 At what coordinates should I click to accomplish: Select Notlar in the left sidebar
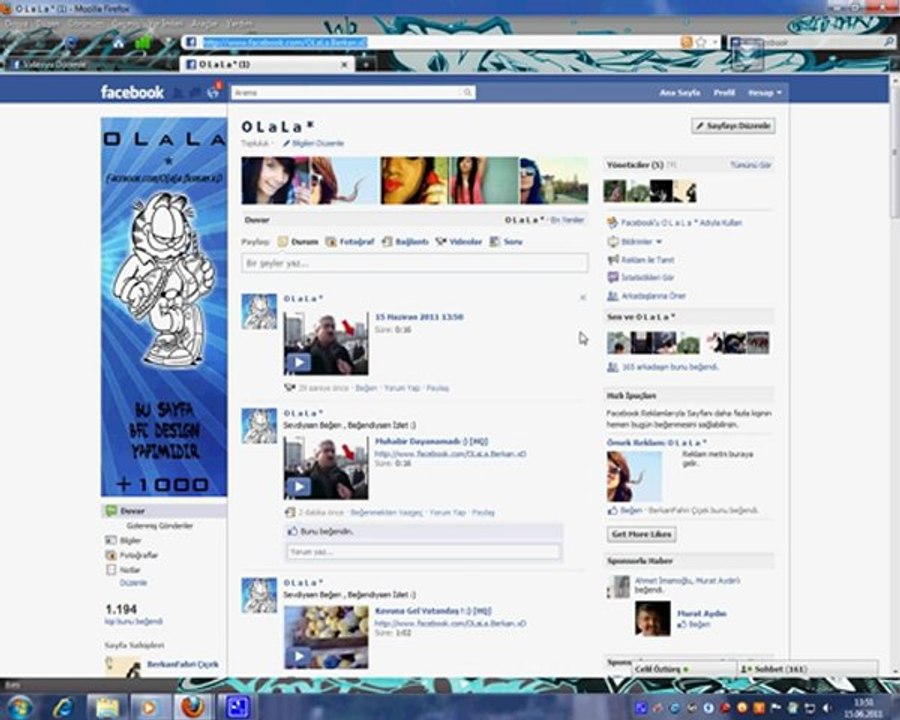tap(130, 570)
